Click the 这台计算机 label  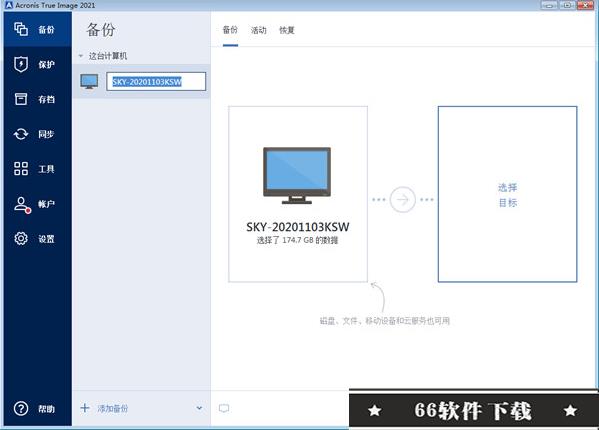coord(108,56)
